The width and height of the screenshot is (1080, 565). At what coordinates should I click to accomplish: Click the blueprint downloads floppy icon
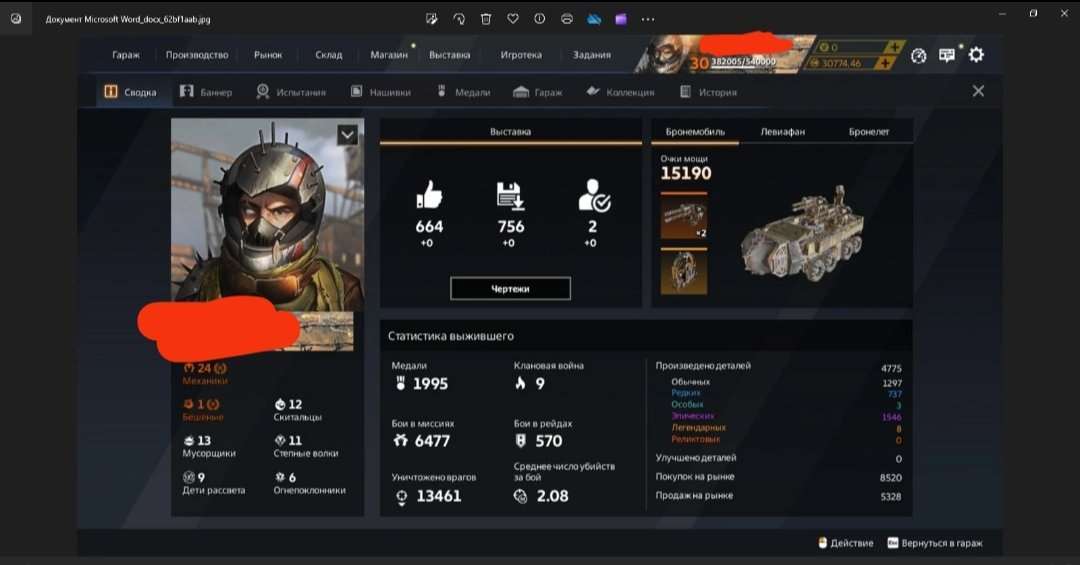pos(510,196)
